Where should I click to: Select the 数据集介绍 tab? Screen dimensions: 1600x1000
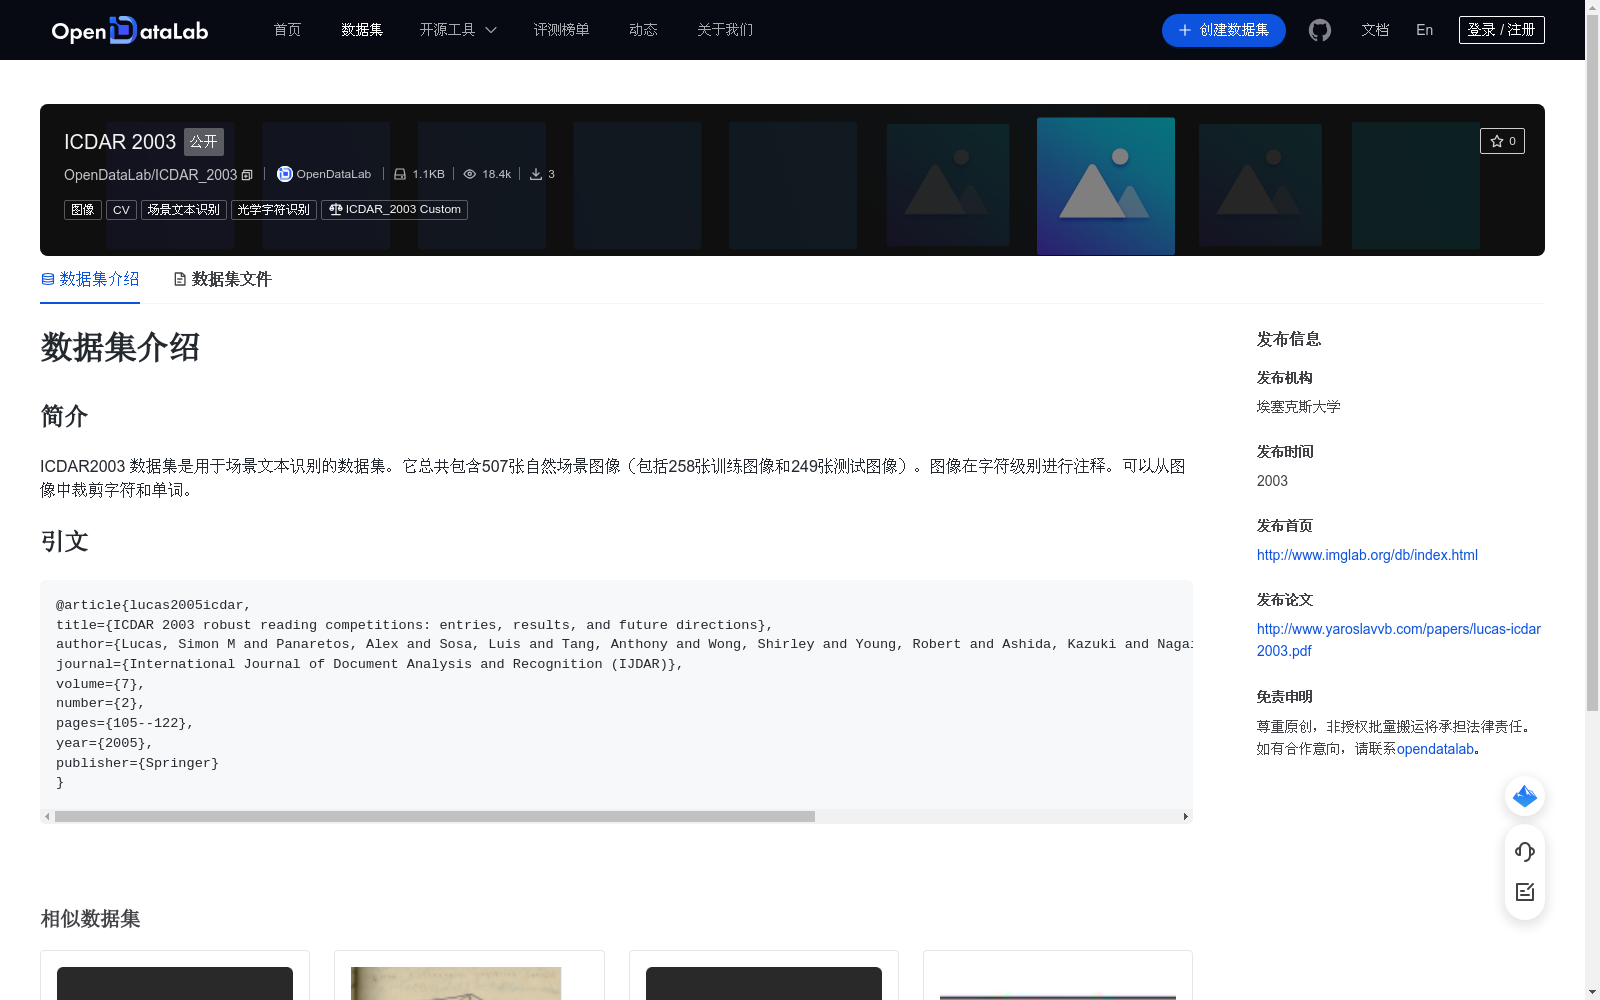click(90, 279)
